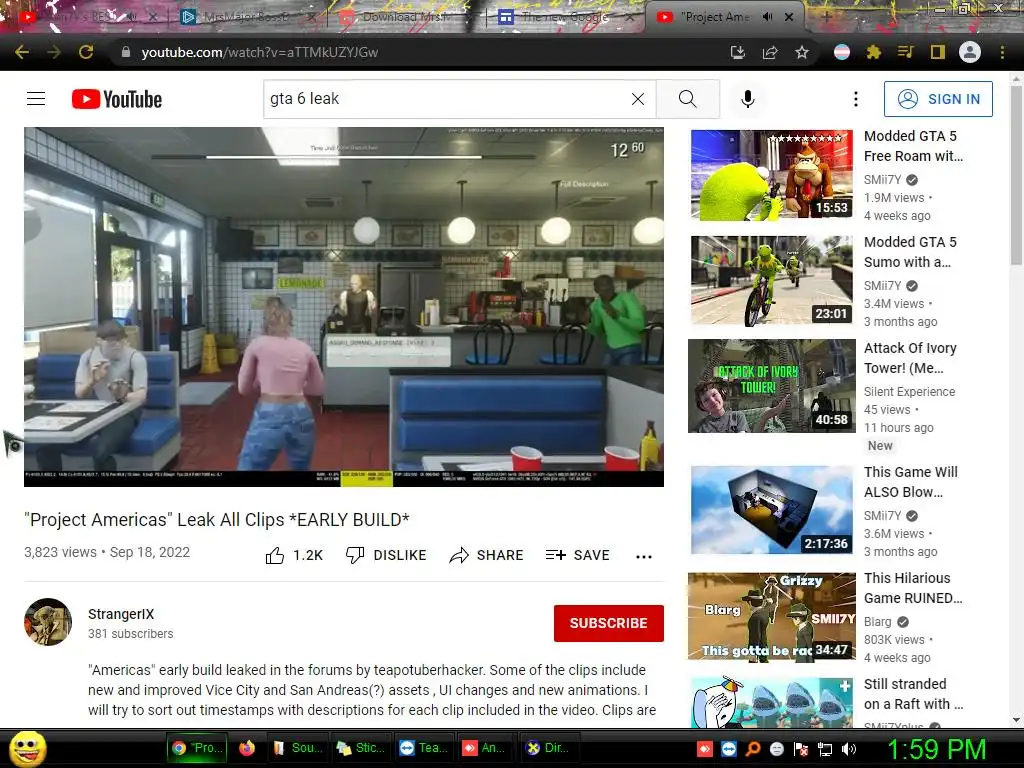Open more actions ellipsis under the video
1024x768 pixels.
(644, 556)
